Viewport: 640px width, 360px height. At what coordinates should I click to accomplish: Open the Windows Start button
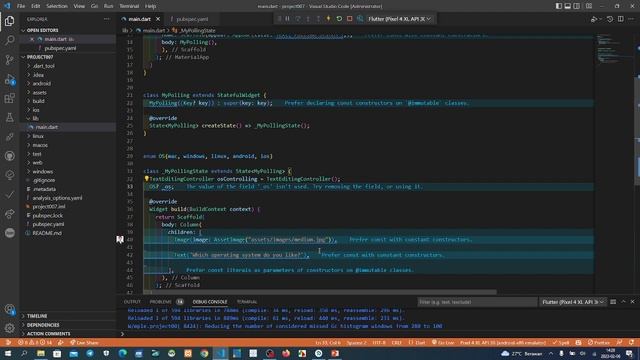[x=8, y=353]
